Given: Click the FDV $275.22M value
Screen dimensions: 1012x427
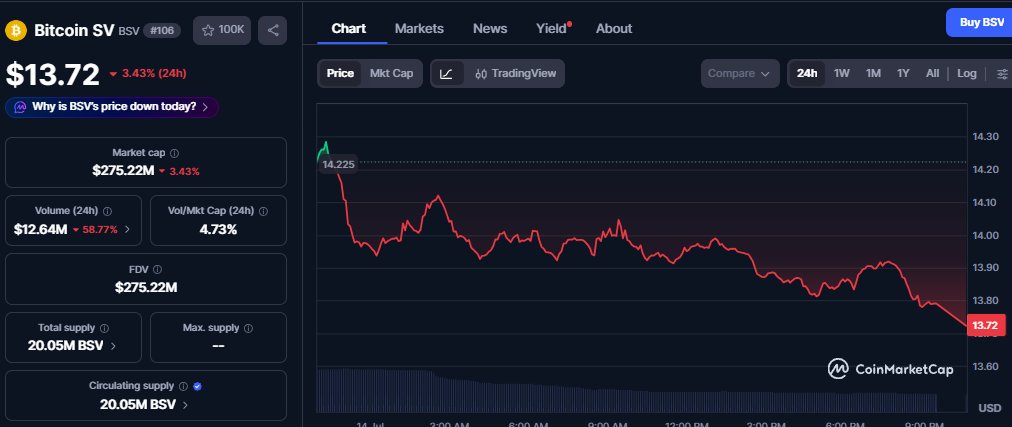Looking at the screenshot, I should 146,288.
